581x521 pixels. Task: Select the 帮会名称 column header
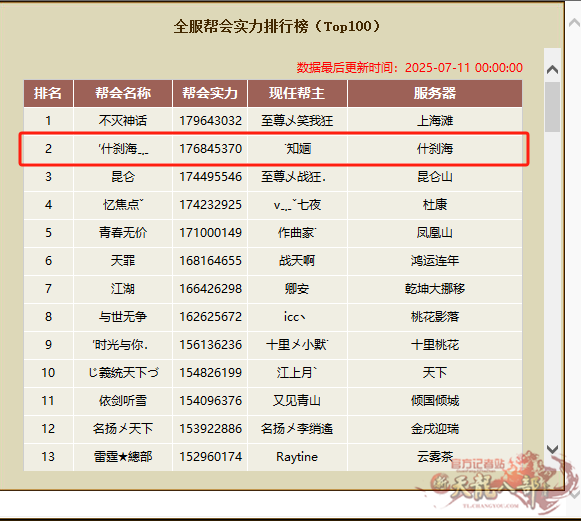pyautogui.click(x=123, y=93)
